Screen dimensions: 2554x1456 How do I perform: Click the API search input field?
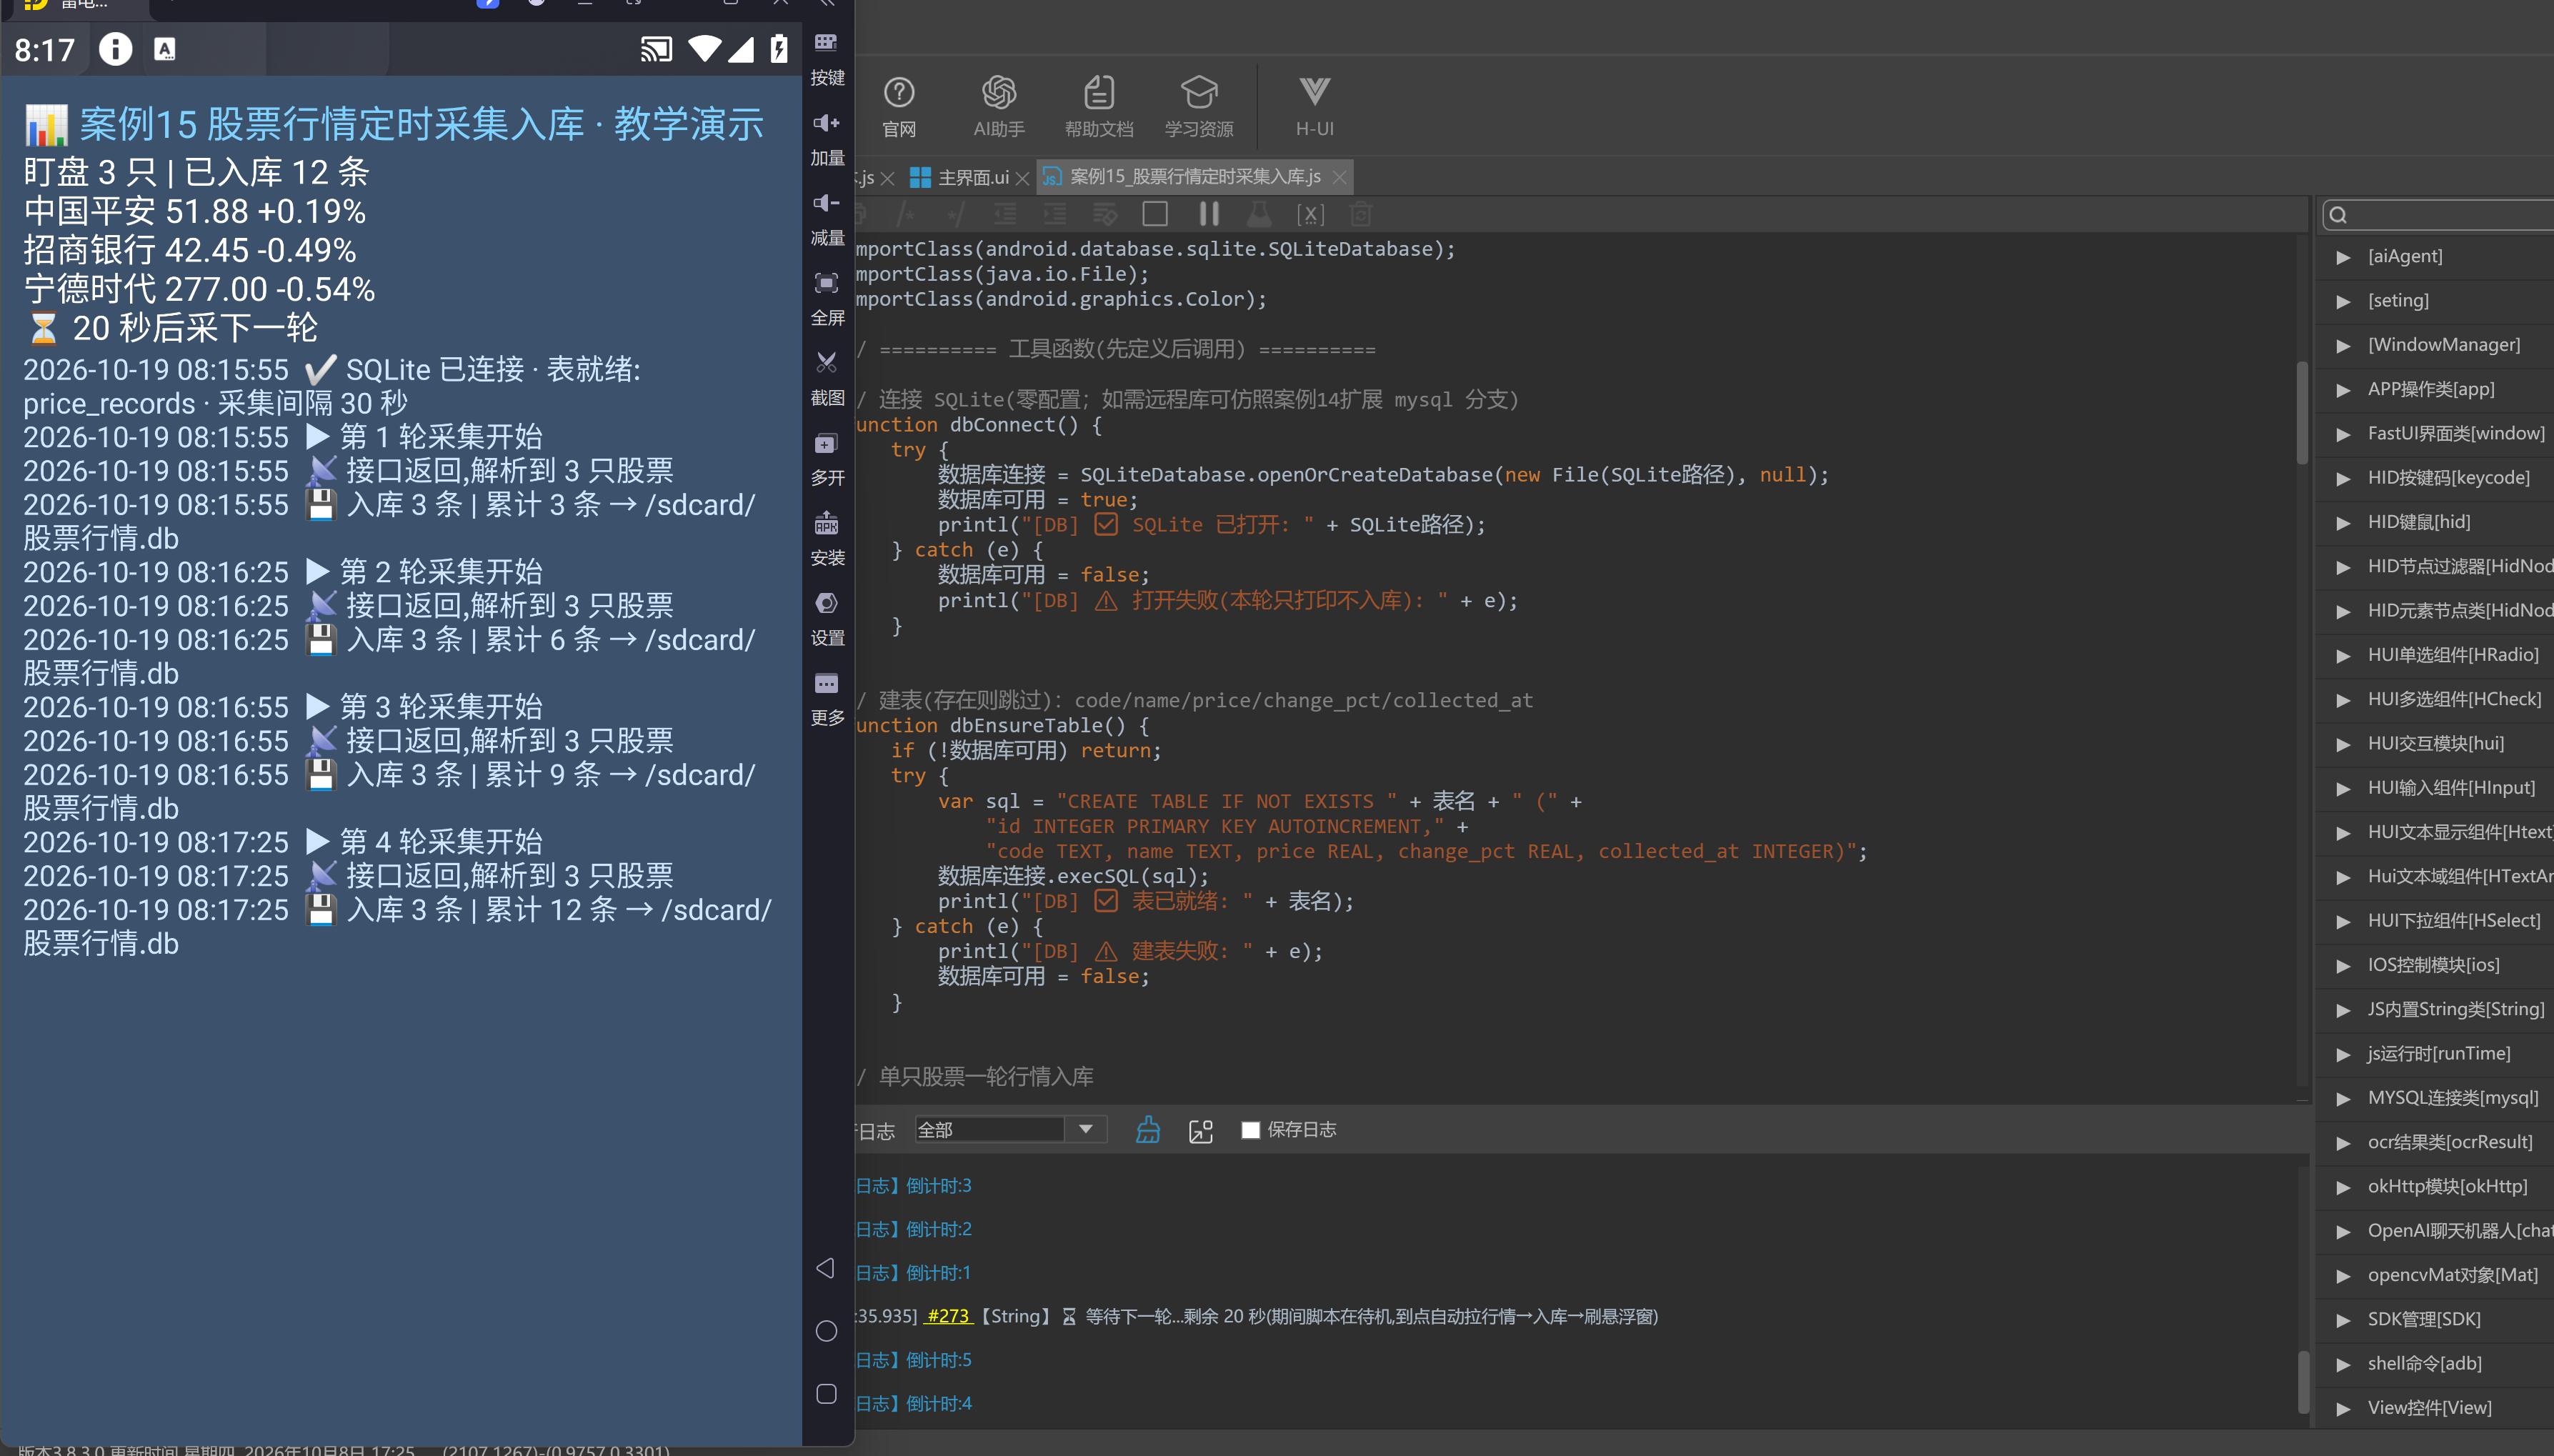(2440, 214)
